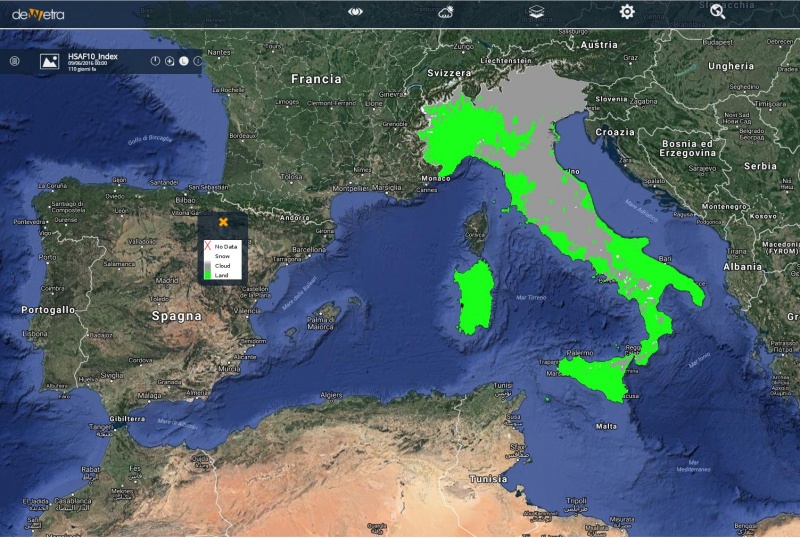This screenshot has width=800, height=538.
Task: Click the 'Malta' map label
Action: tap(606, 426)
